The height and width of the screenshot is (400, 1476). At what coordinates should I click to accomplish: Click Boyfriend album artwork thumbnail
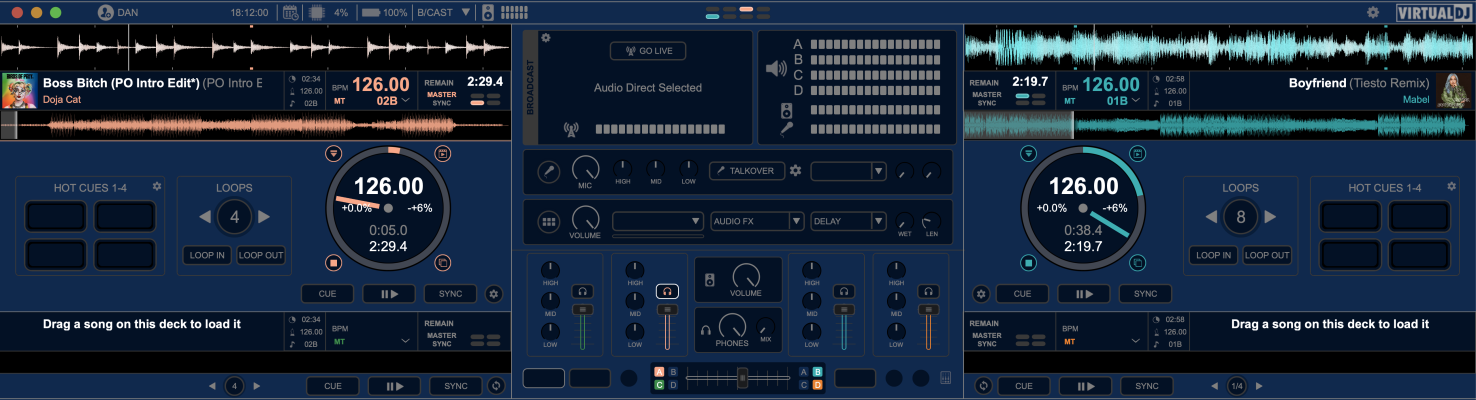[x=1454, y=91]
